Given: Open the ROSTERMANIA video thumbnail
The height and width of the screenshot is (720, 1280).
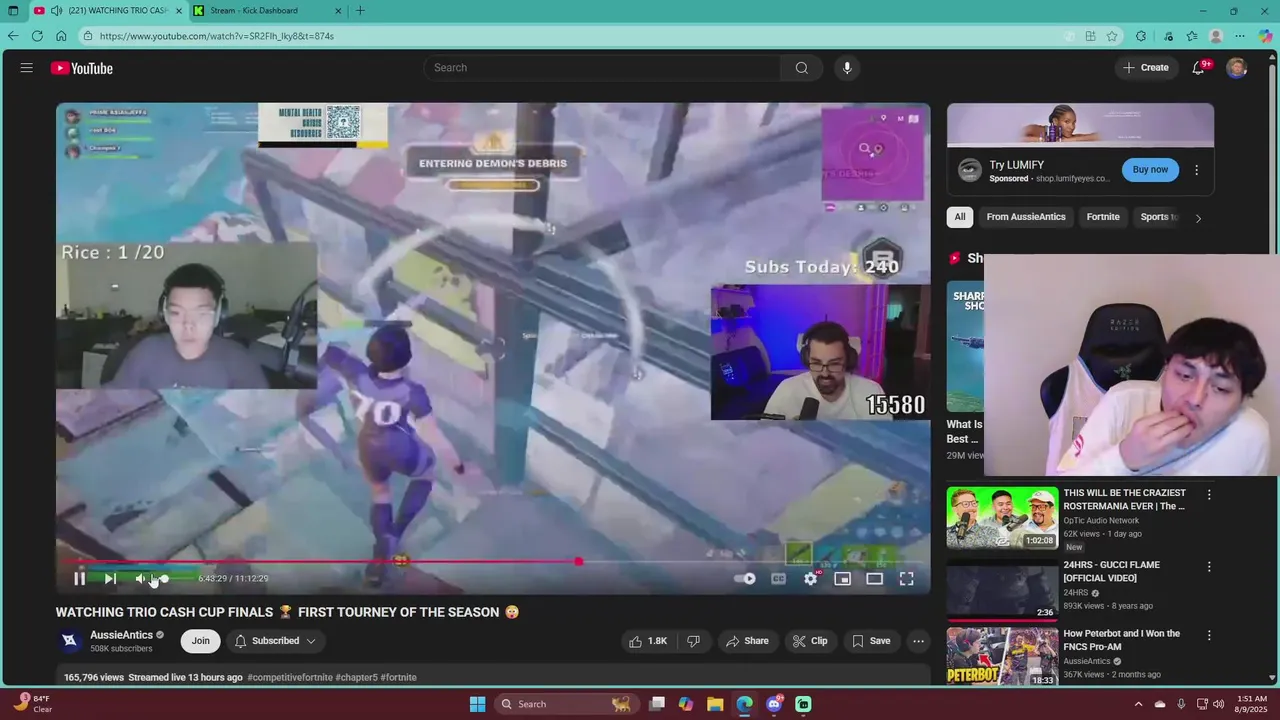Looking at the screenshot, I should pos(1002,518).
